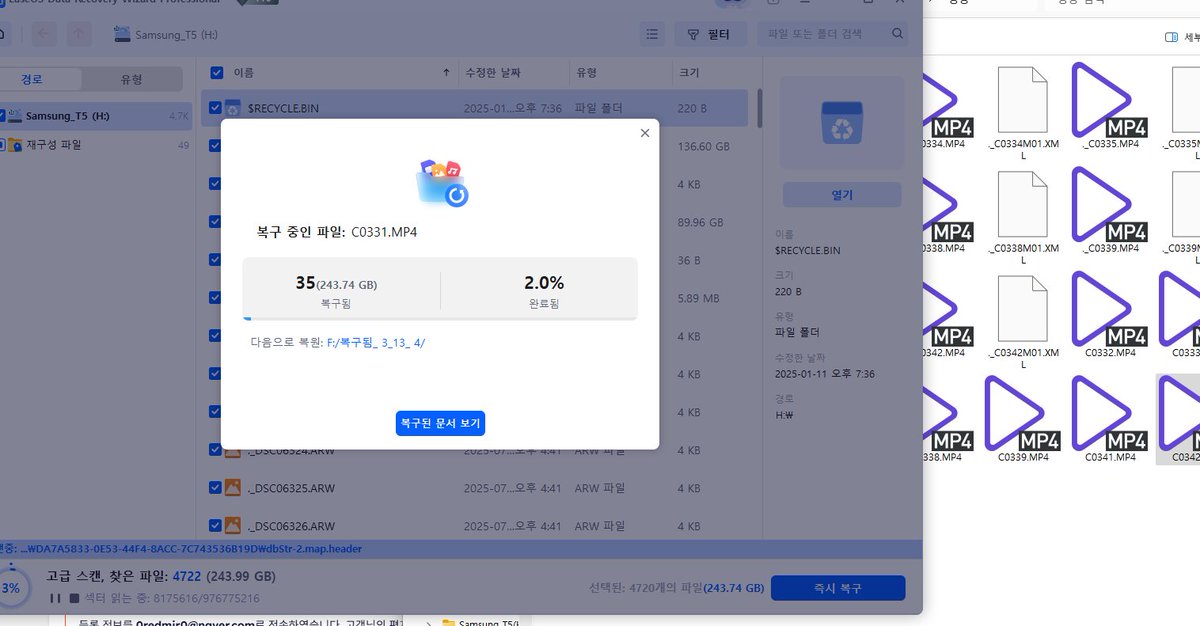This screenshot has height=626, width=1200.
Task: Click the 136.60 GB size cell
Action: point(702,146)
